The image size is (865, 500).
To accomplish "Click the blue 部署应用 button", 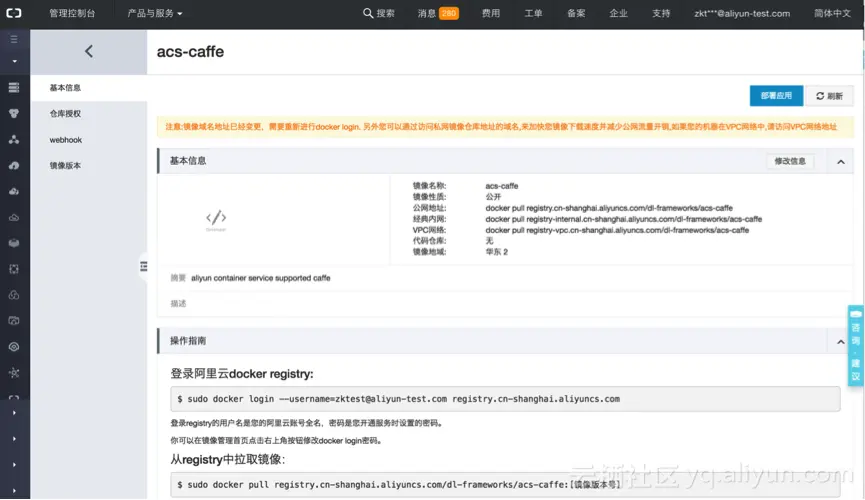I will tap(776, 96).
